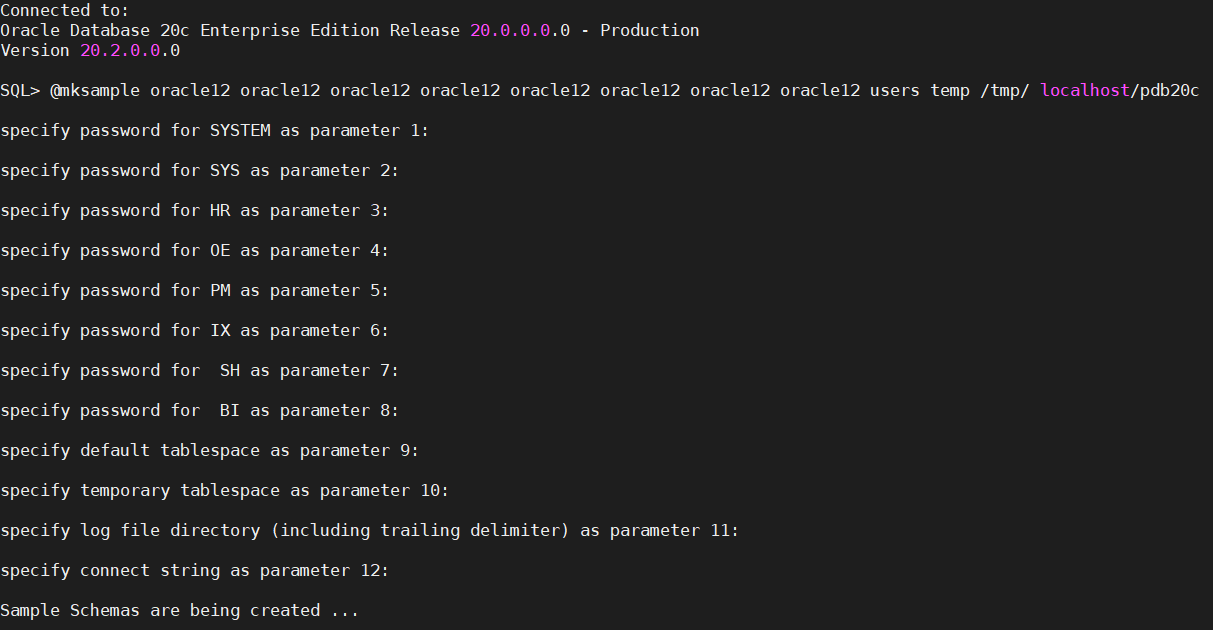Click 'specify temporary tablespace' line

click(225, 491)
